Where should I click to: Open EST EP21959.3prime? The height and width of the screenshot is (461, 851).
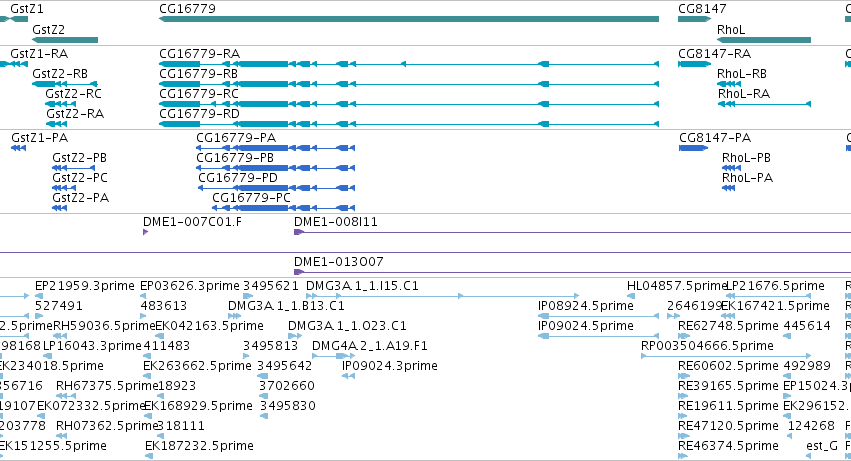point(85,286)
